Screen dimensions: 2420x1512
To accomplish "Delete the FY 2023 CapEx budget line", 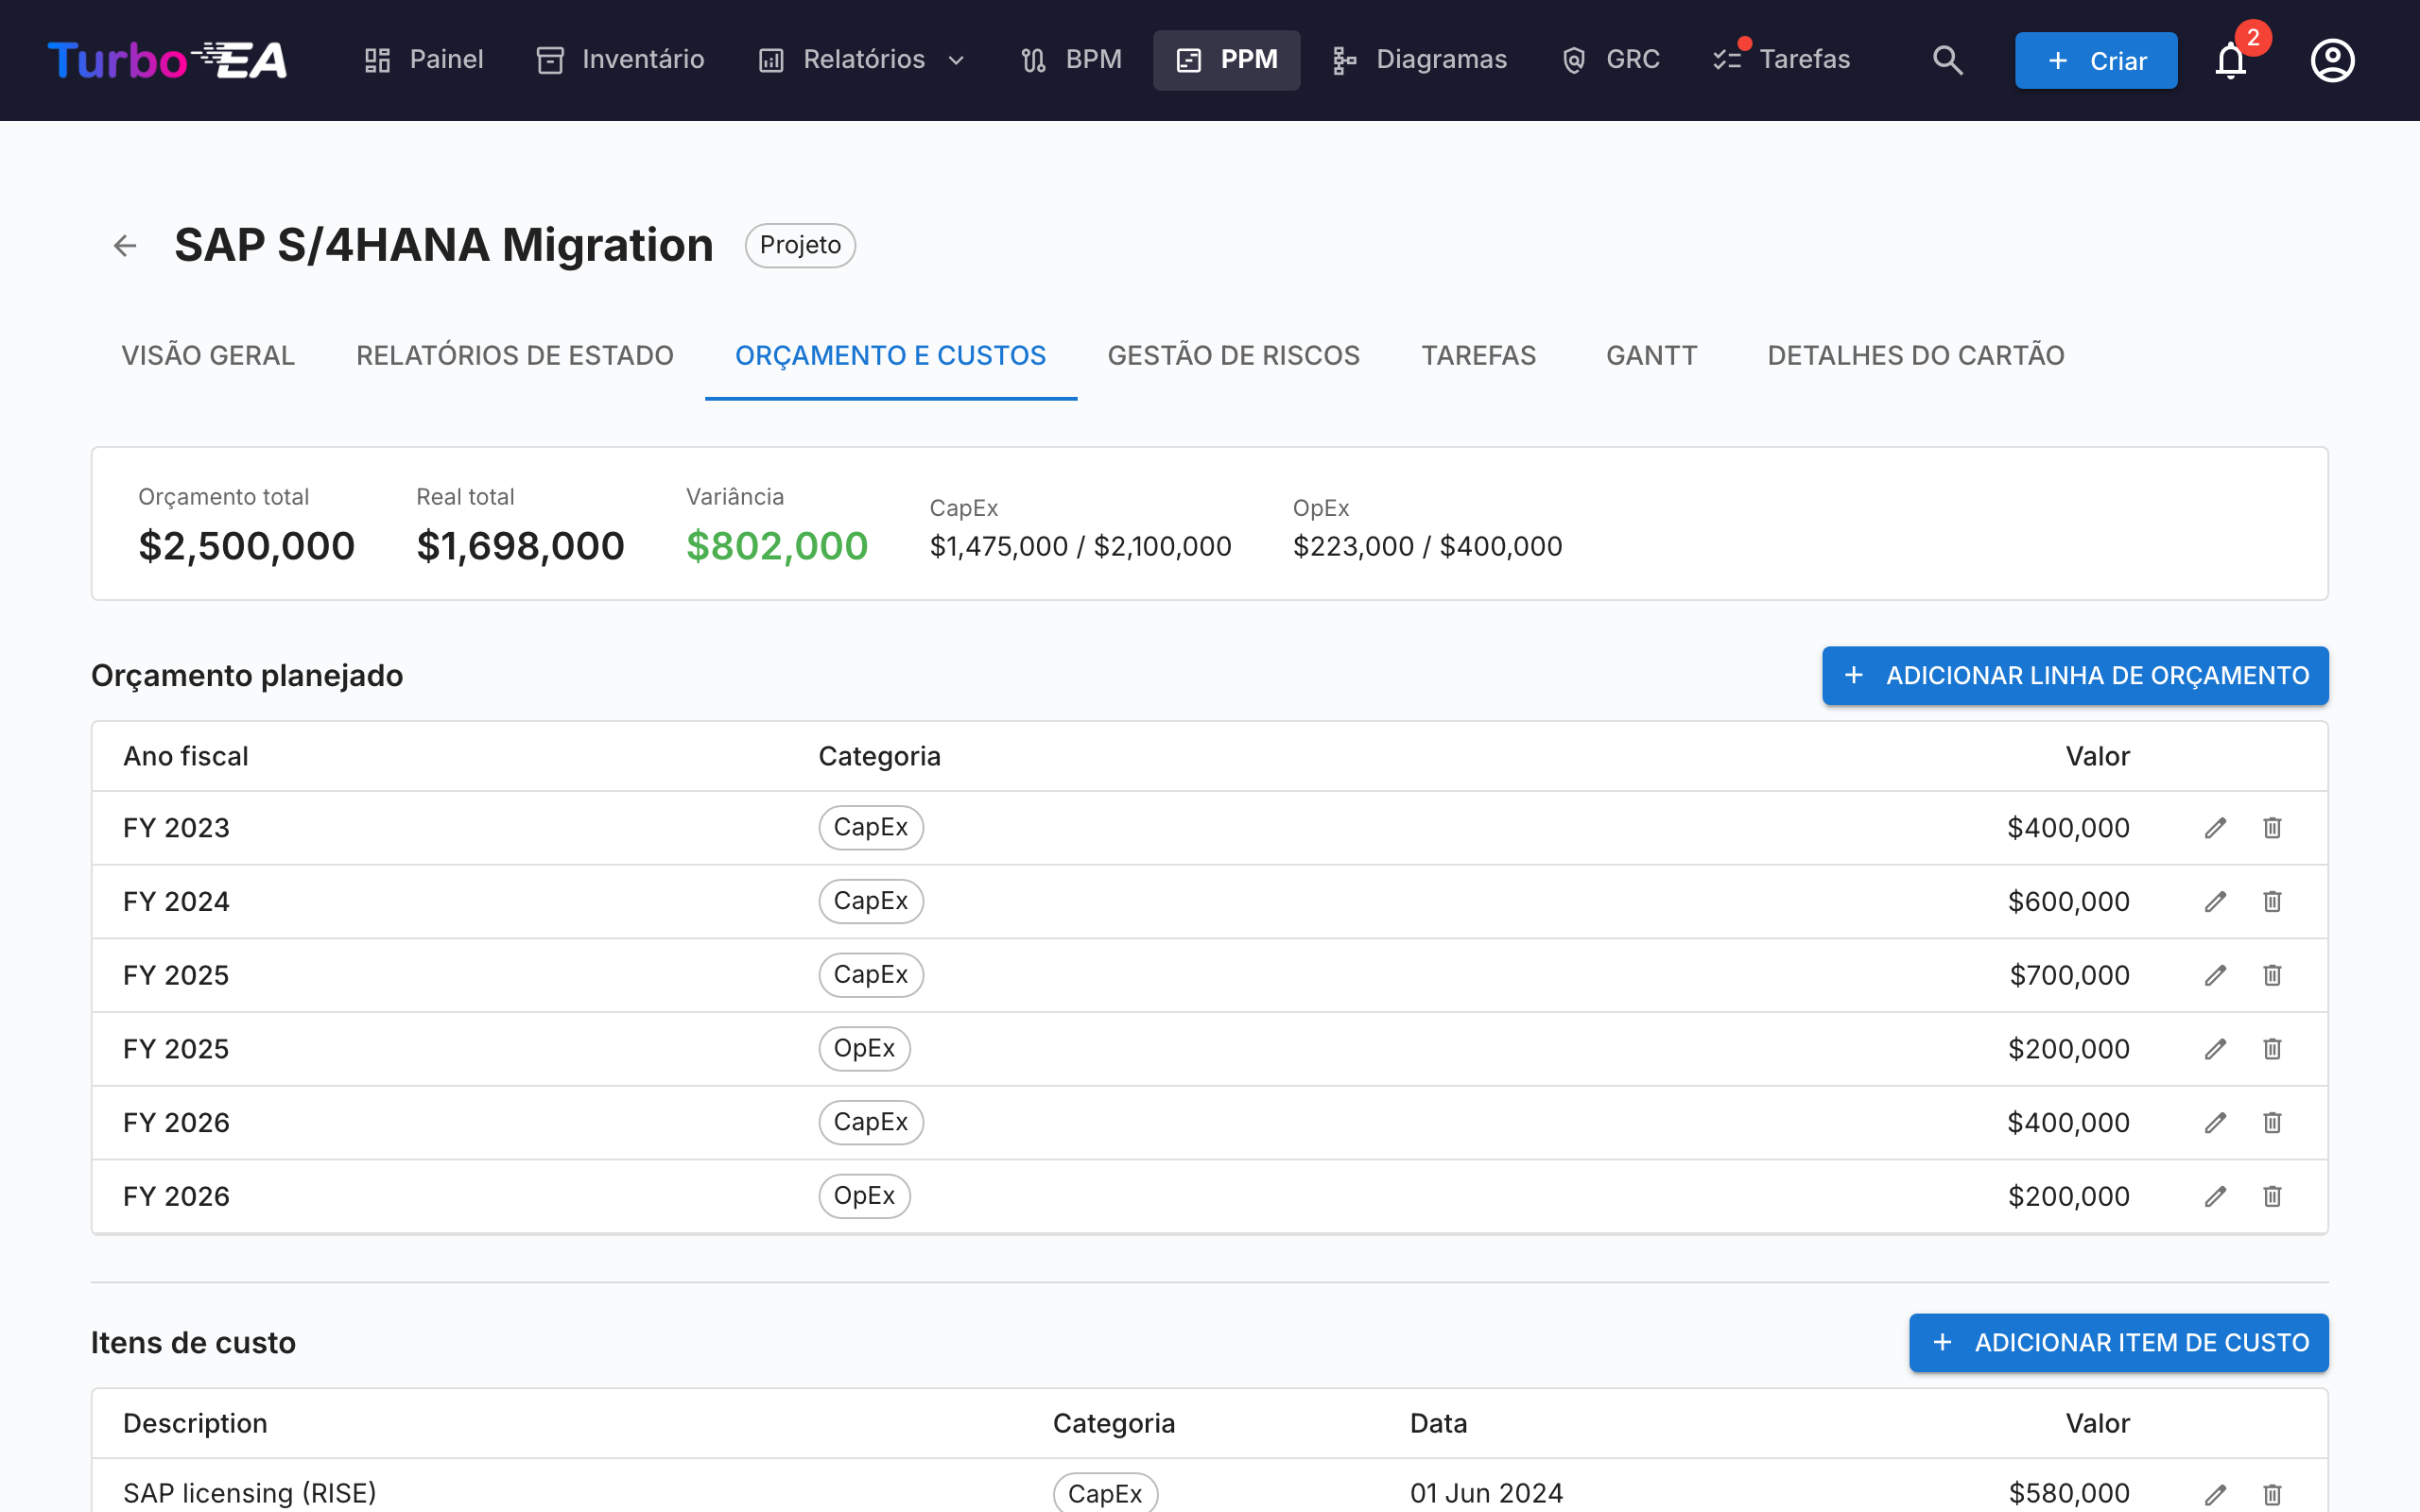I will tap(2272, 828).
